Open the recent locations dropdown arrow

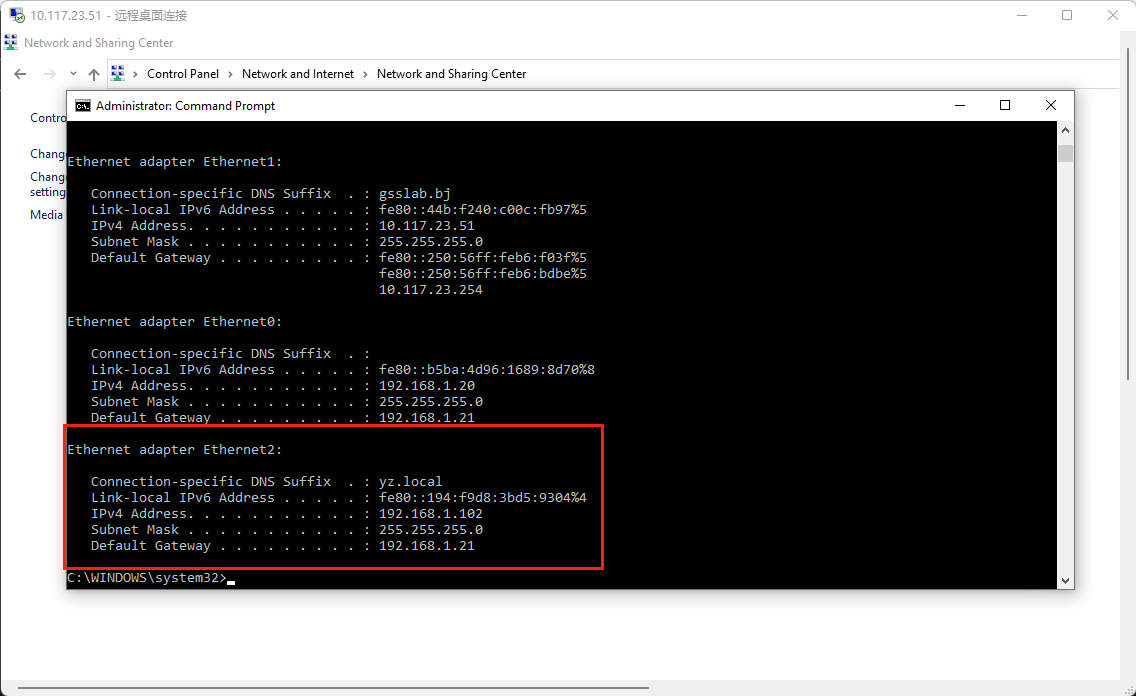pyautogui.click(x=73, y=74)
